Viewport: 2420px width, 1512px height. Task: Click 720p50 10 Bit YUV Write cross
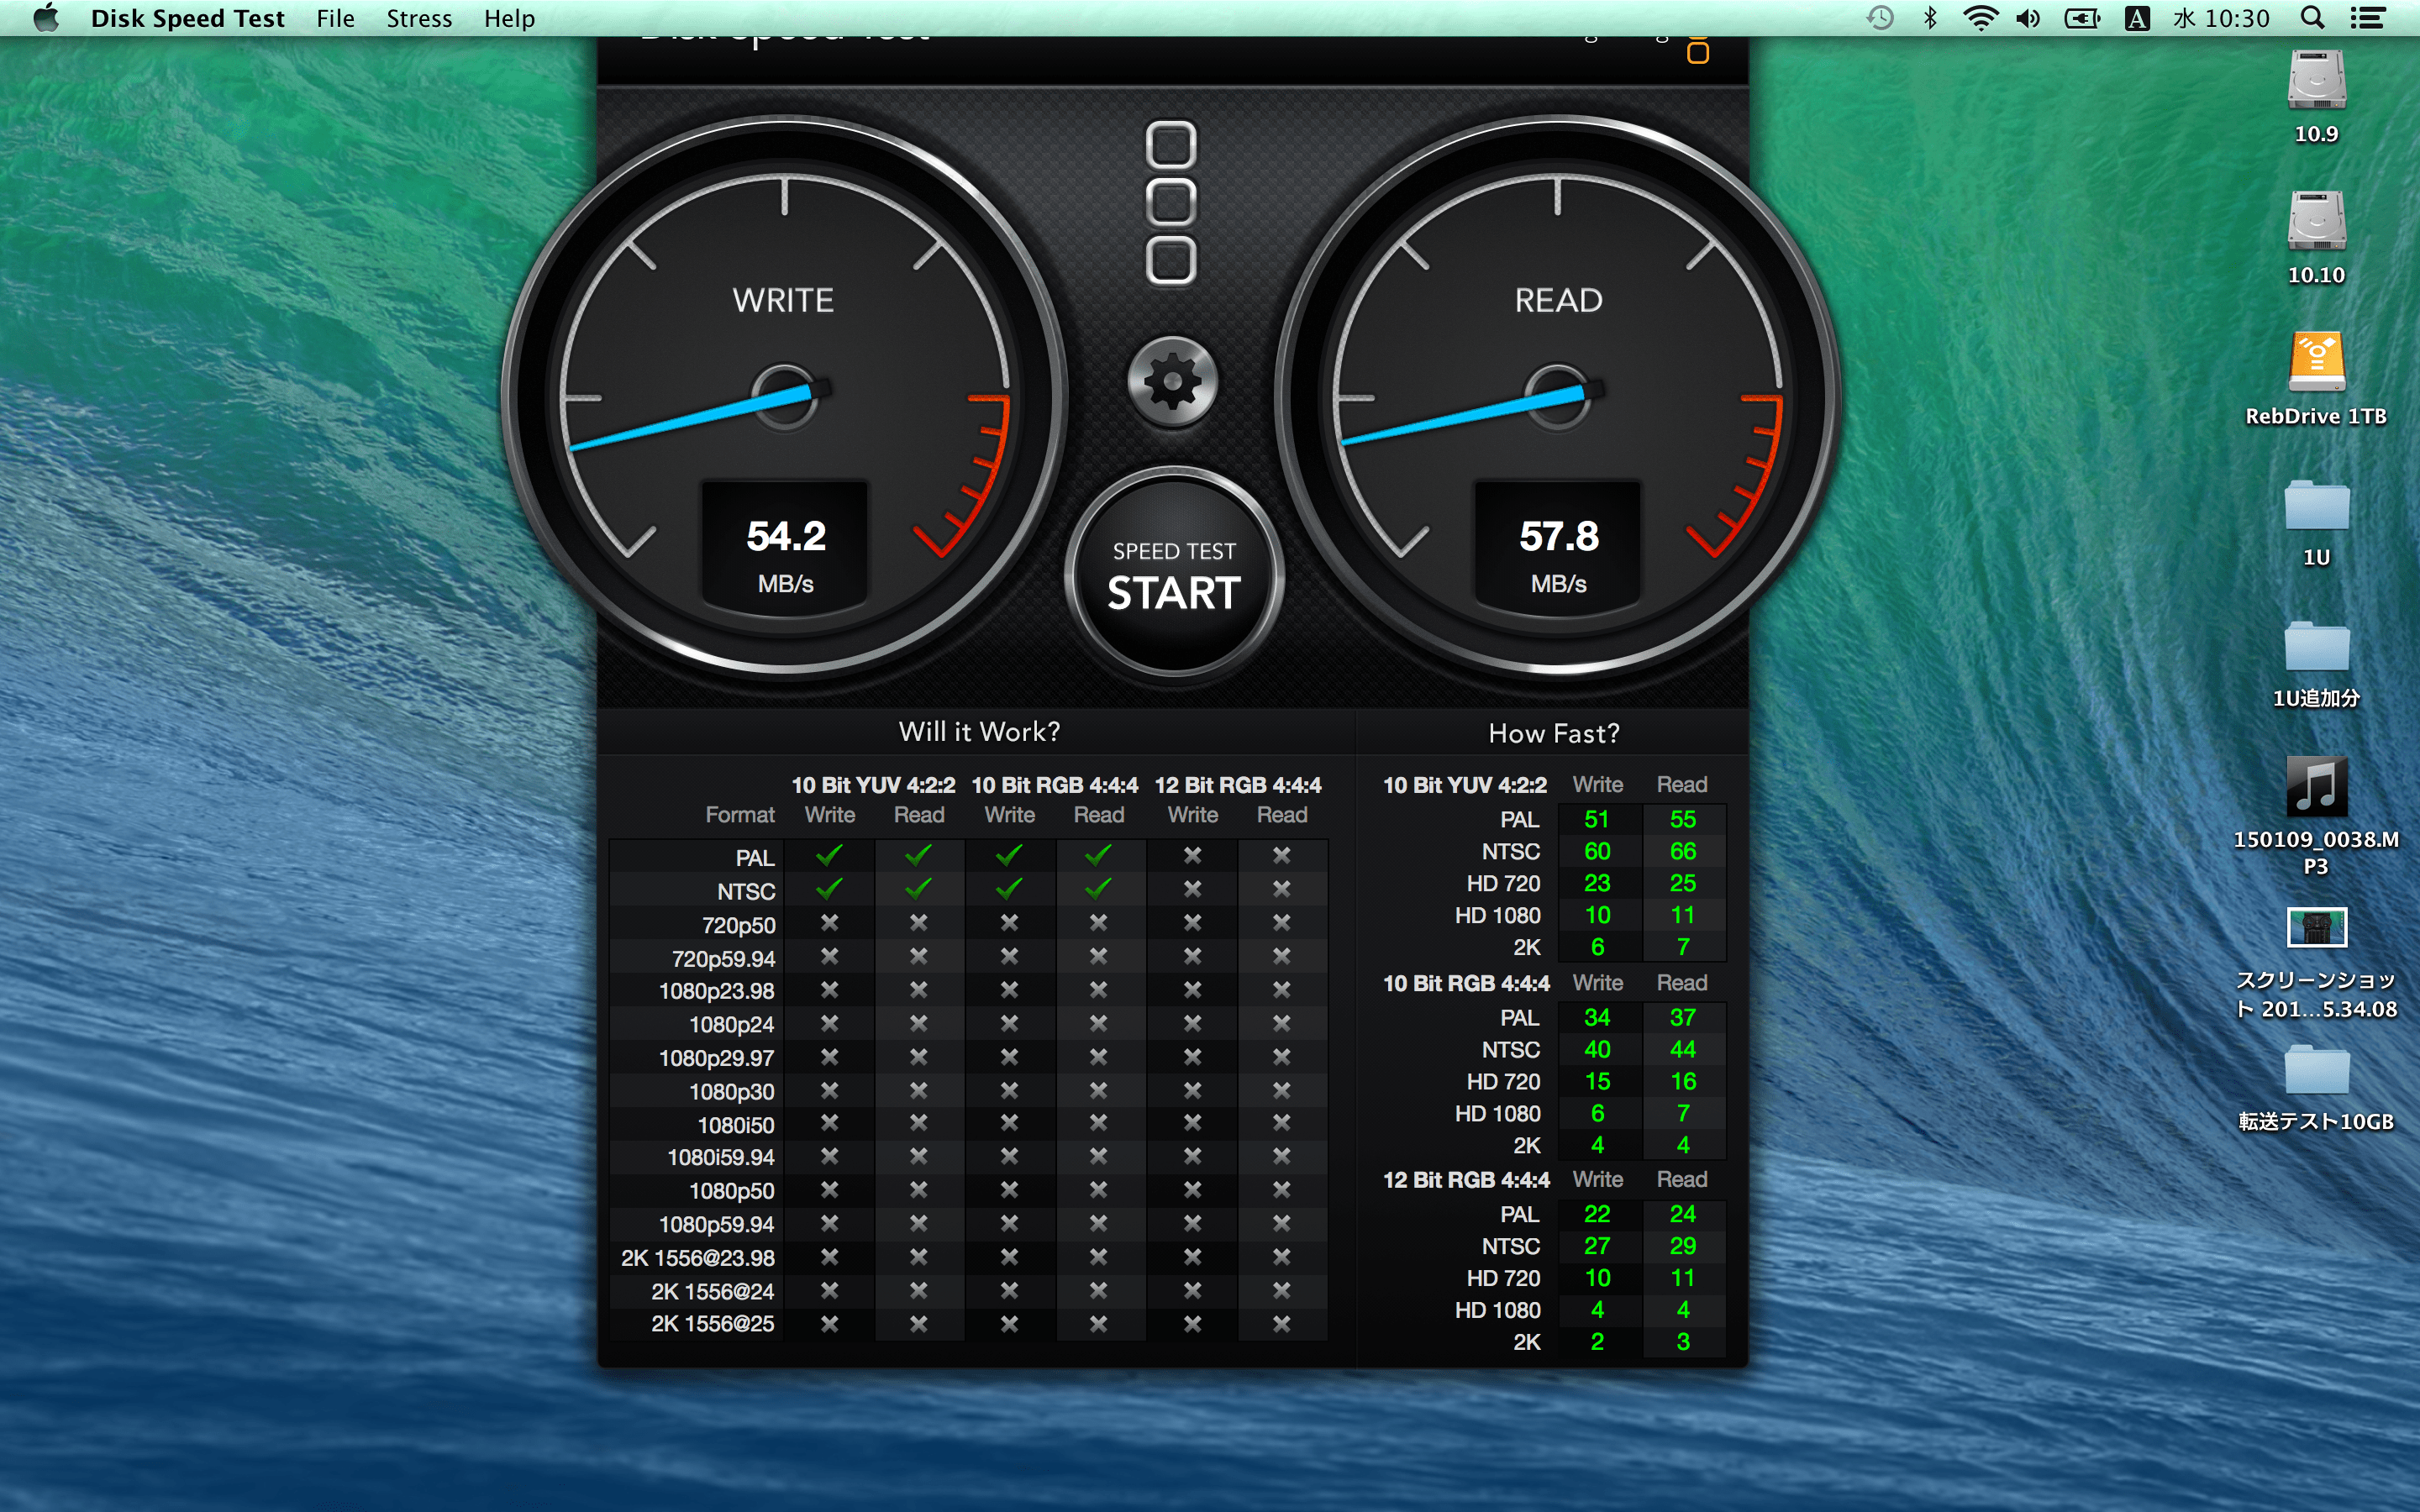tap(829, 923)
